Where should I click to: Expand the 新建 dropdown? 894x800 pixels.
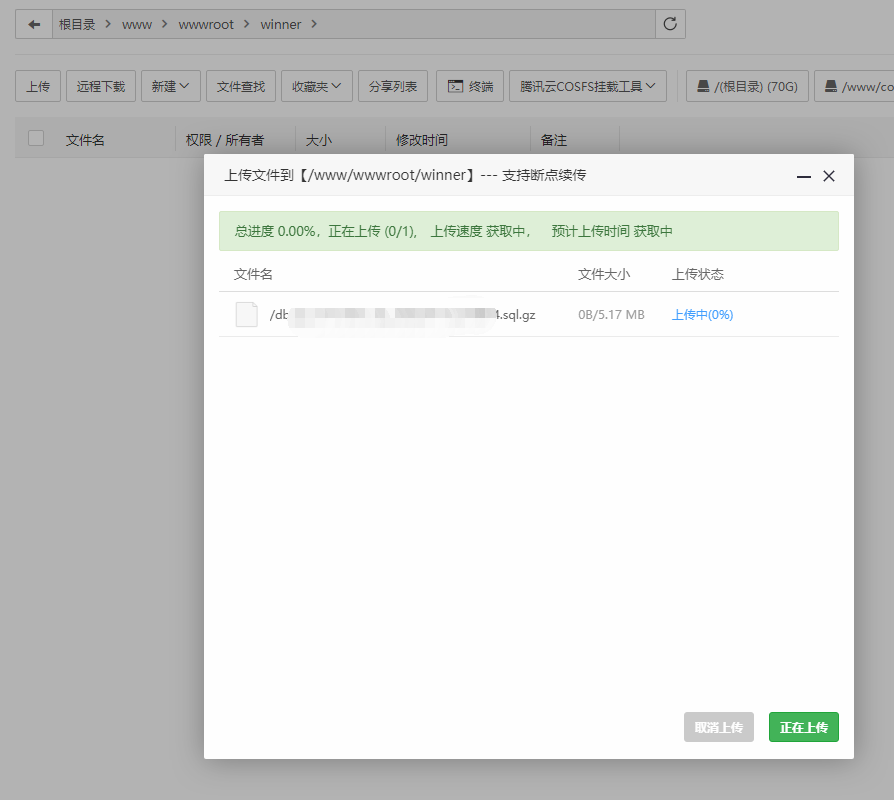(170, 87)
